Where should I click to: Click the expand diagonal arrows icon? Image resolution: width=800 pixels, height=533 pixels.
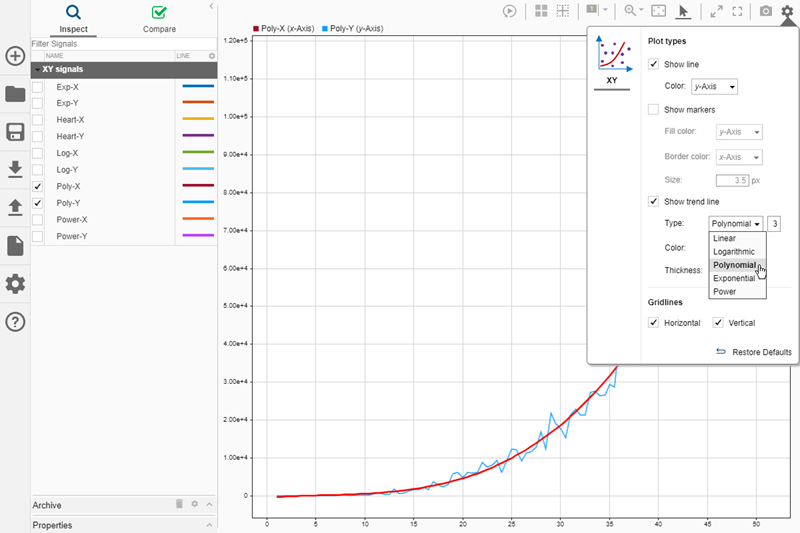pos(716,11)
